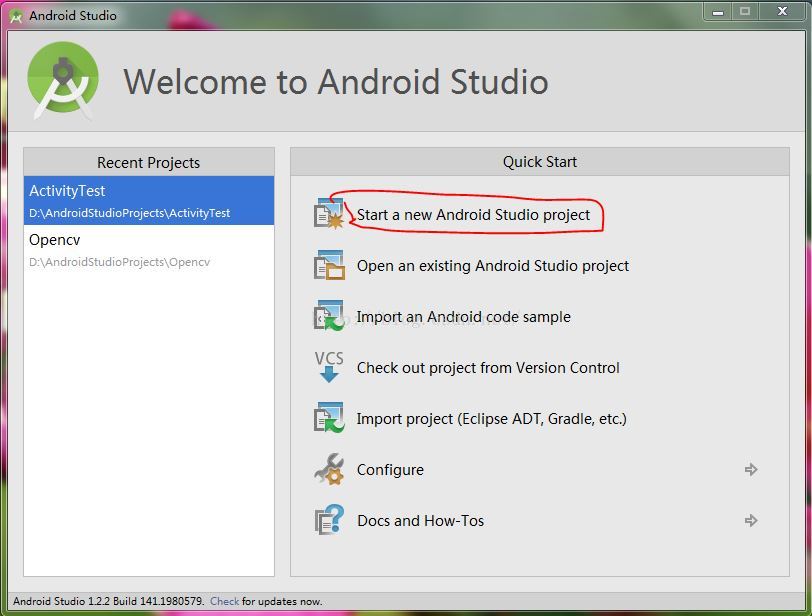Choose Import an Android code sample
Viewport: 812px width, 616px height.
click(463, 316)
